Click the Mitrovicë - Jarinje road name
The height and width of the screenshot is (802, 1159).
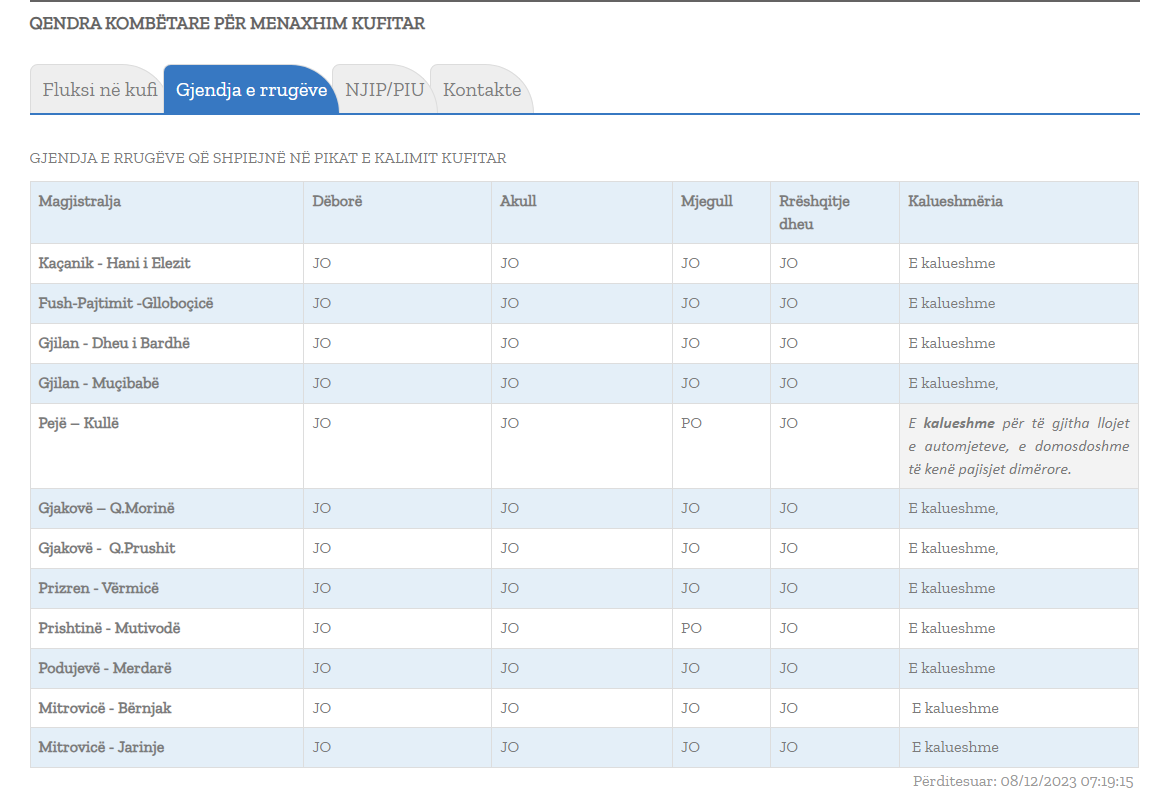click(x=101, y=748)
